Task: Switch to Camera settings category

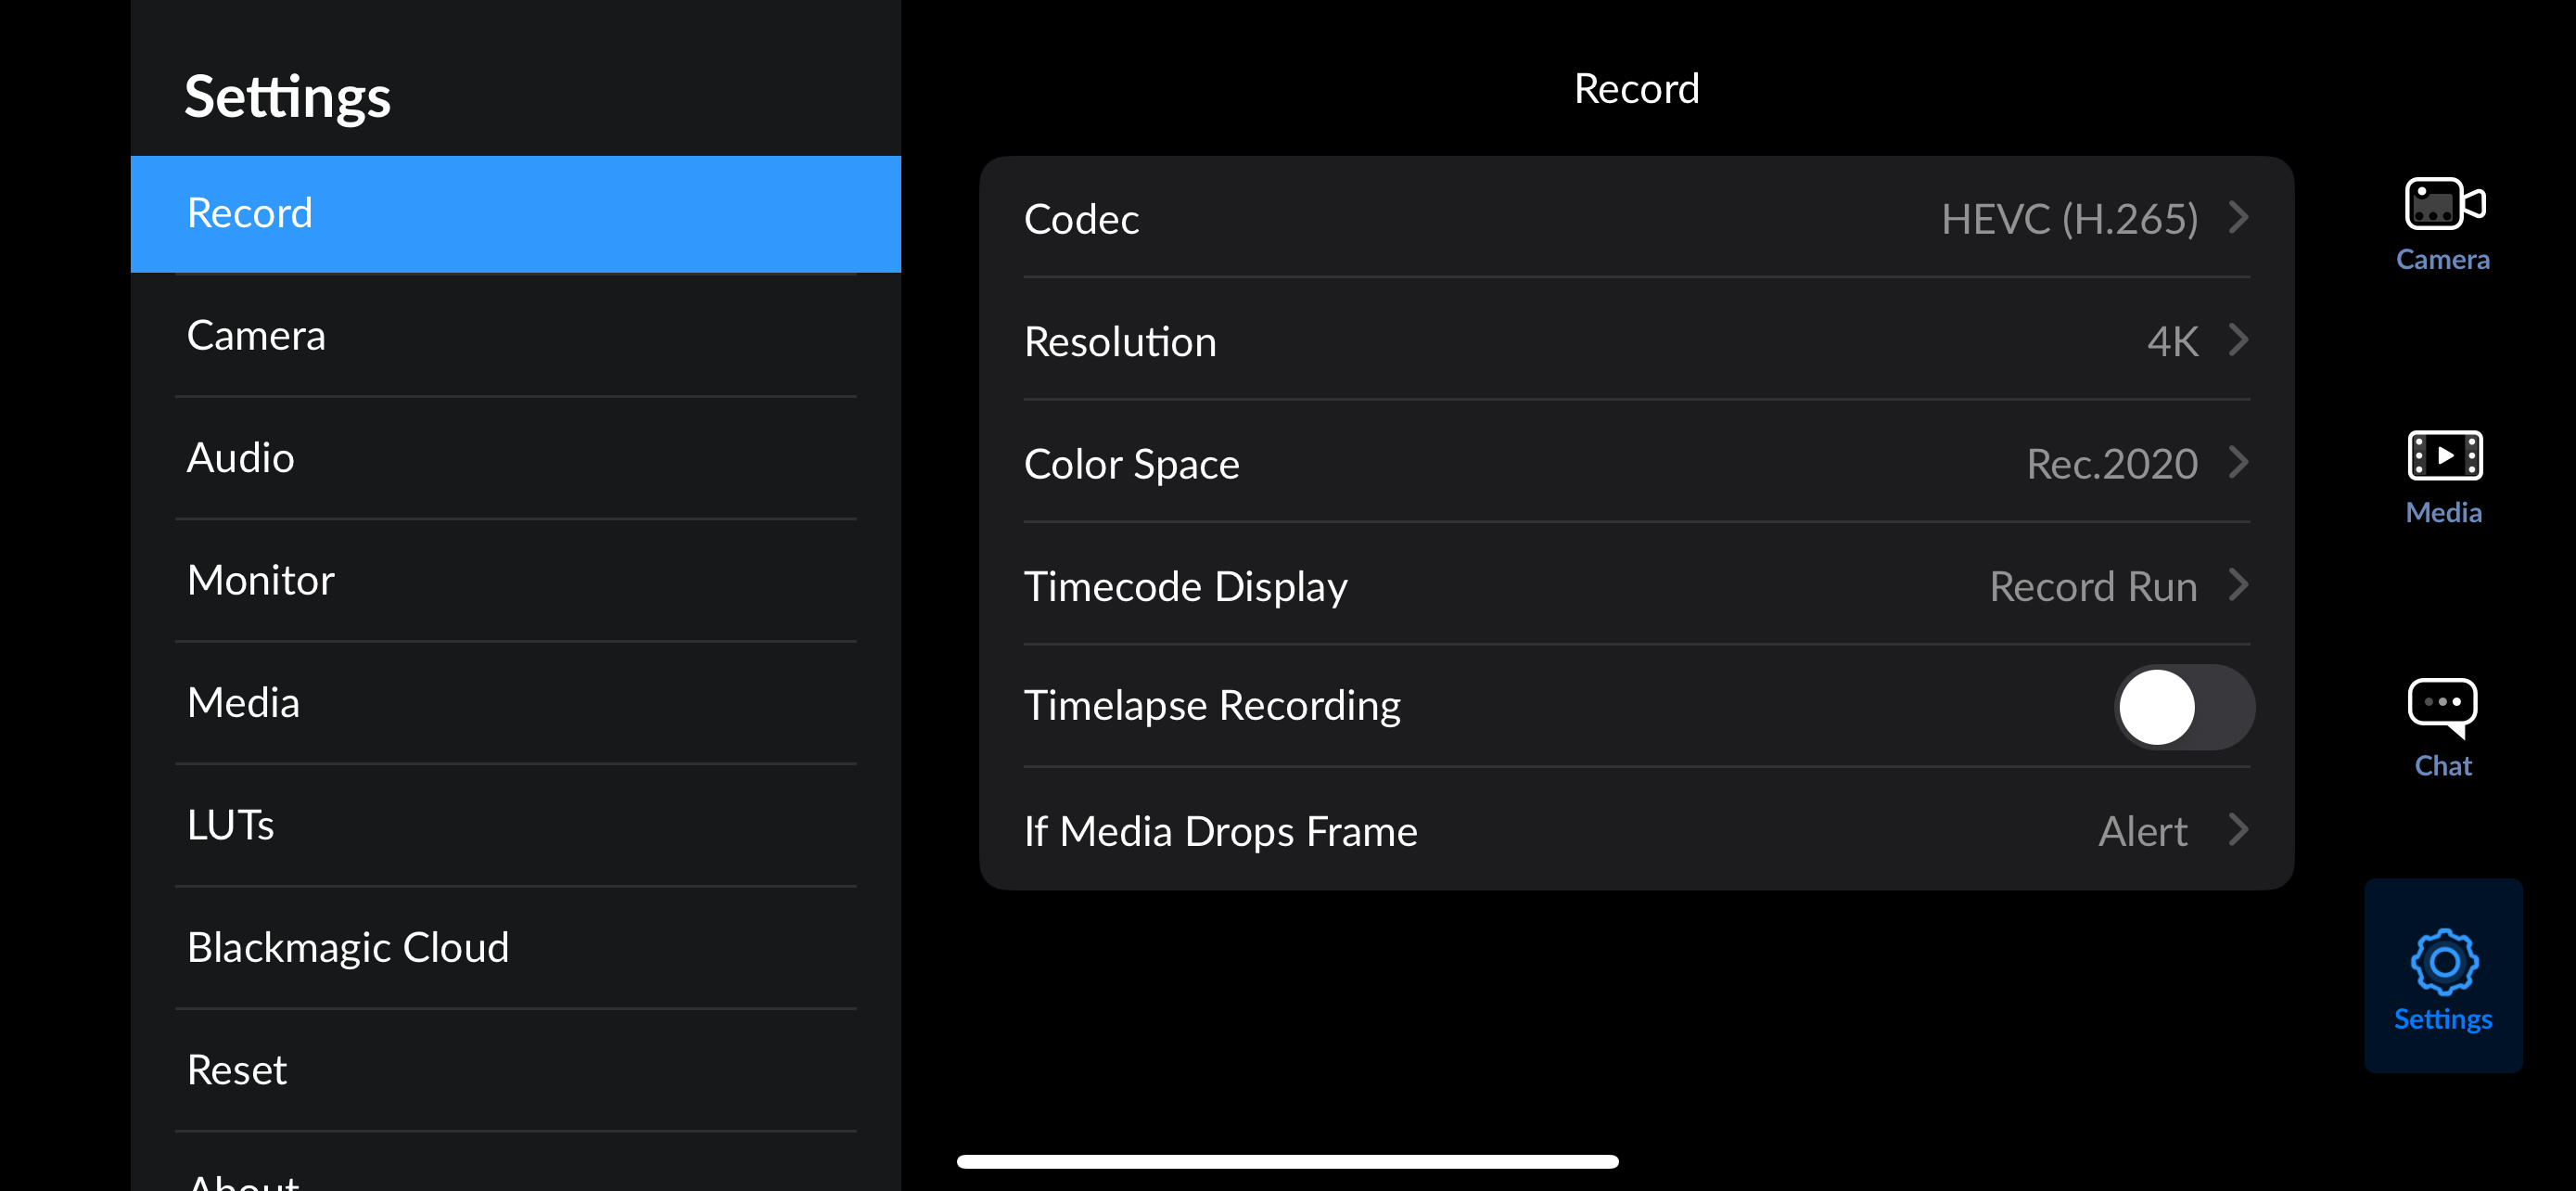Action: [x=515, y=336]
